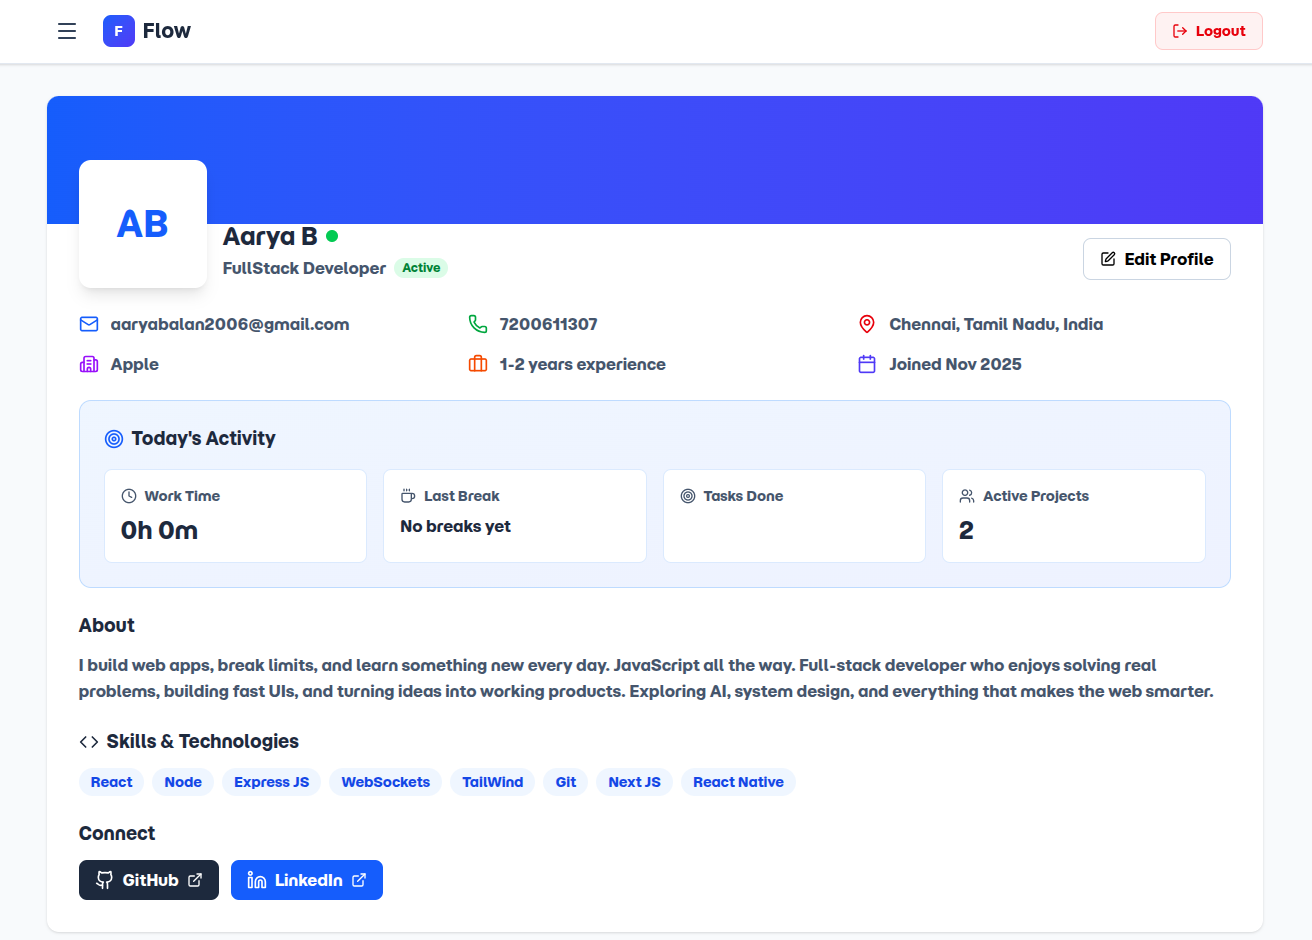This screenshot has height=940, width=1312.
Task: Click the phone icon
Action: [478, 324]
